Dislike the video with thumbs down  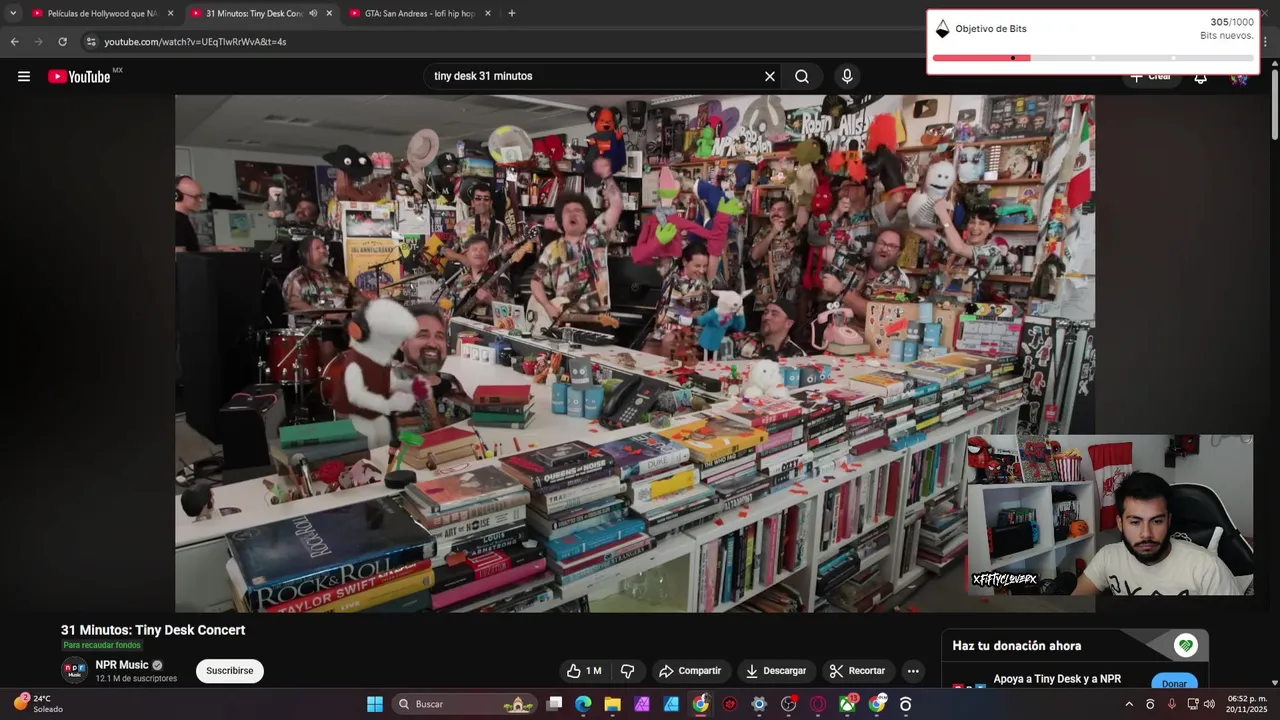628,671
